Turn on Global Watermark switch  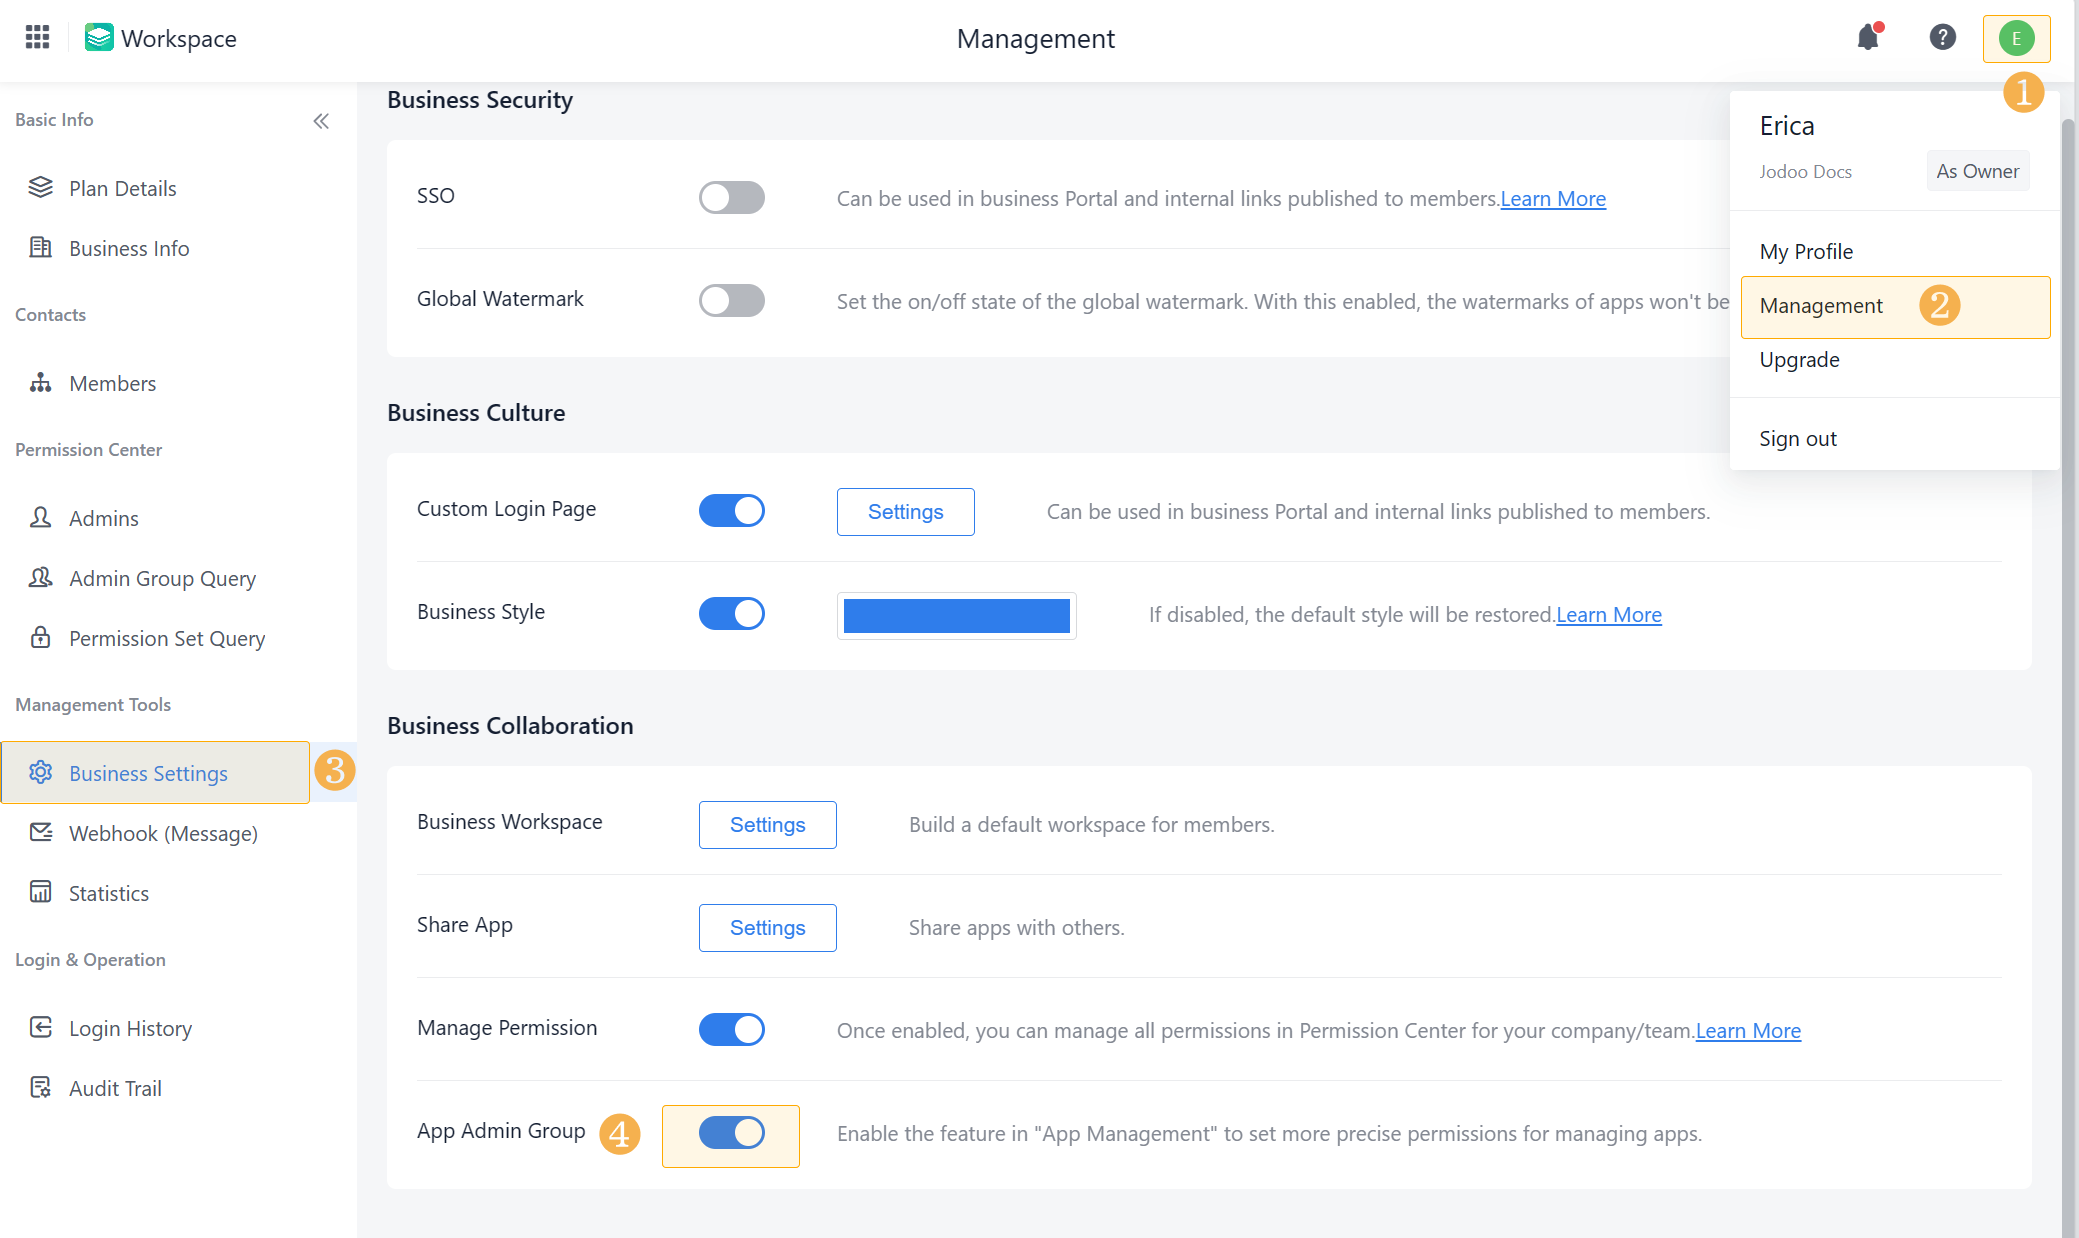click(731, 300)
